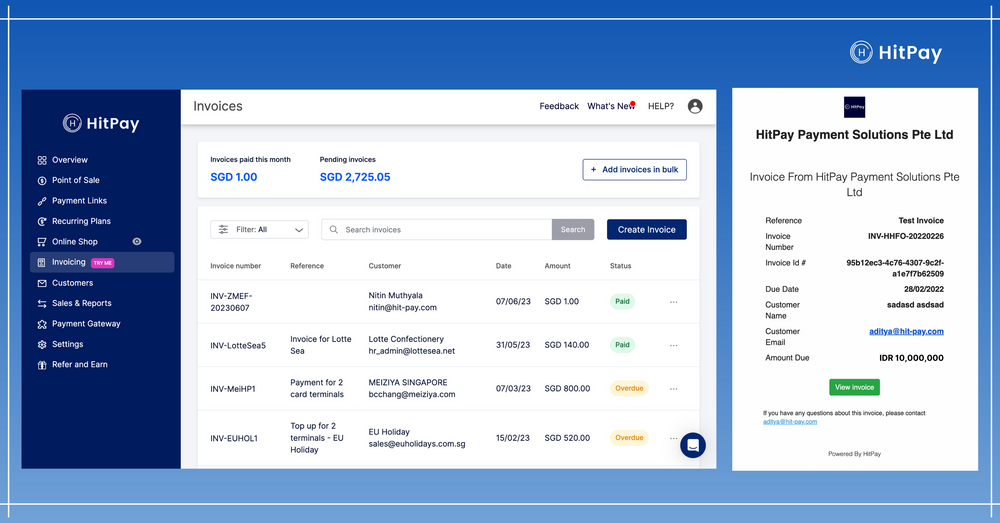Go to Sales & Reports in sidebar

[82, 304]
